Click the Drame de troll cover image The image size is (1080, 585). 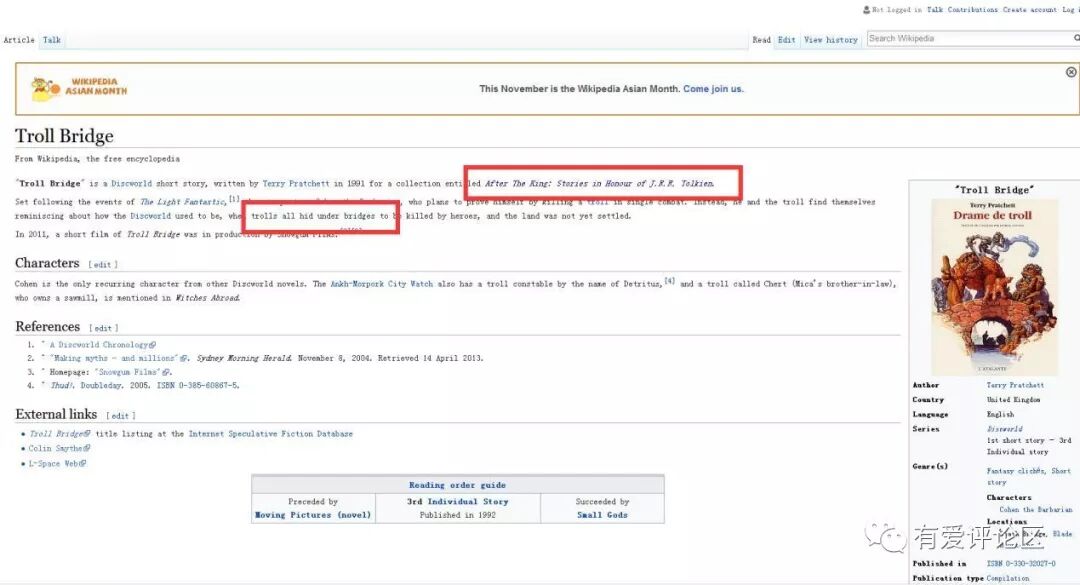pos(994,287)
